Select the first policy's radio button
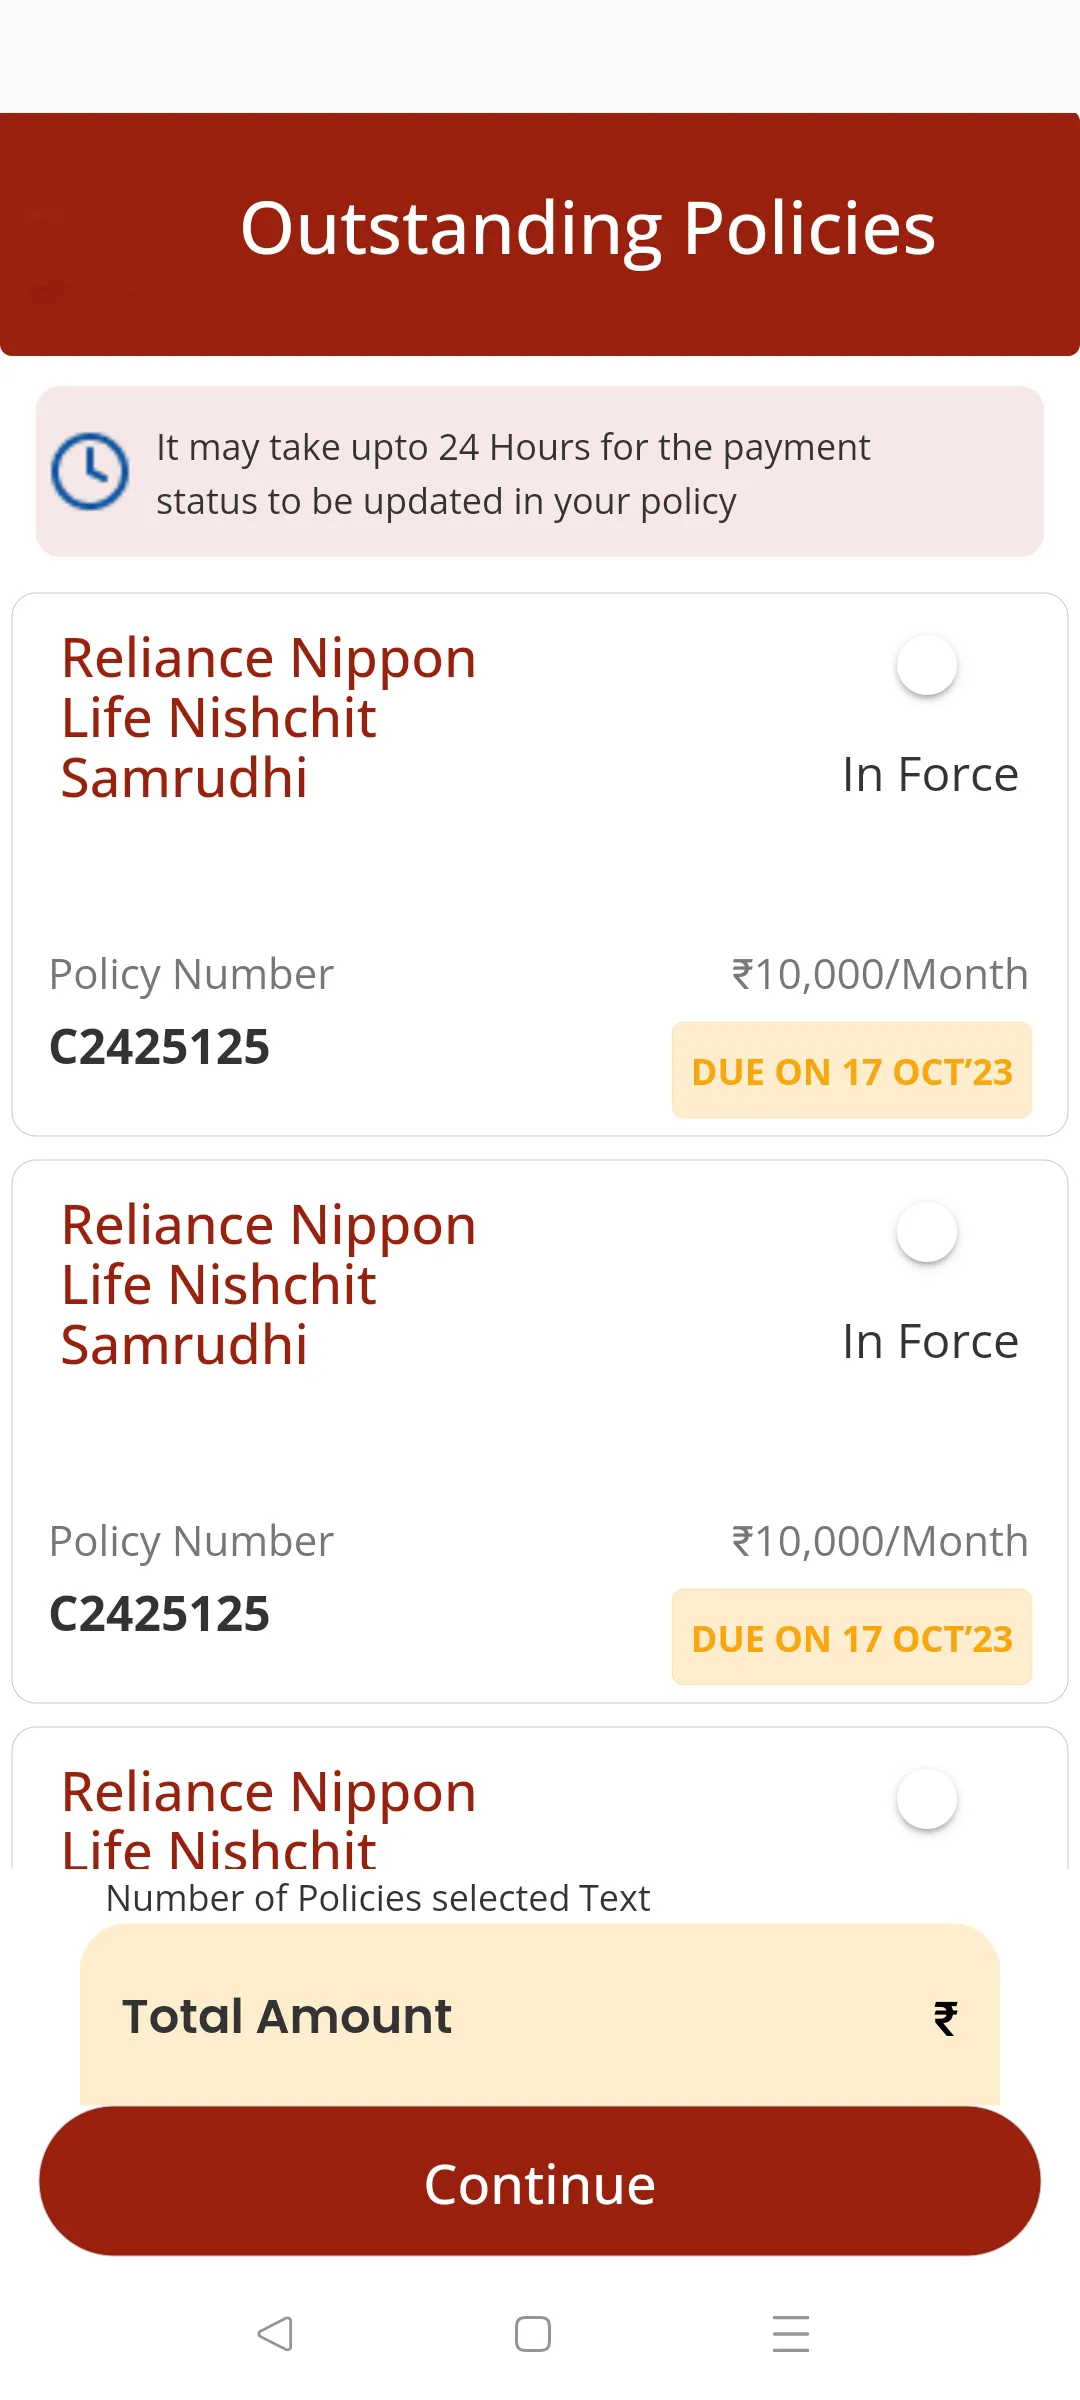 [x=927, y=665]
